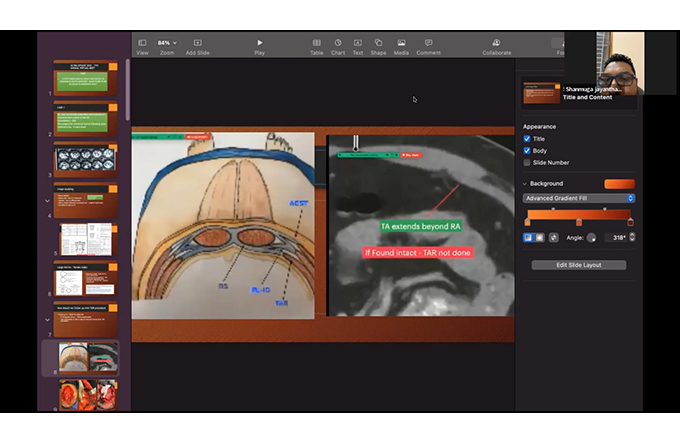Image resolution: width=680 pixels, height=442 pixels.
Task: Select the middle gradient color stop
Action: coord(579,223)
